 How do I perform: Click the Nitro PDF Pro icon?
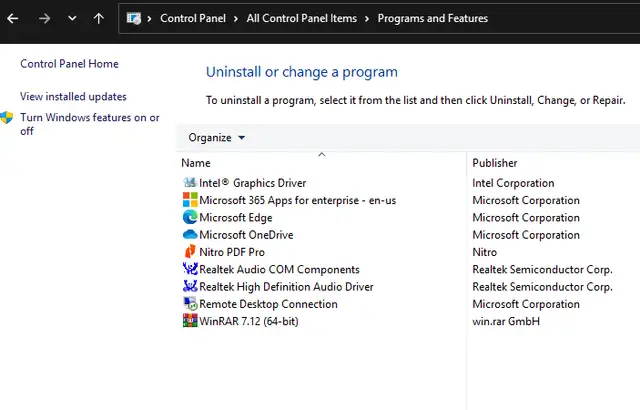(190, 252)
